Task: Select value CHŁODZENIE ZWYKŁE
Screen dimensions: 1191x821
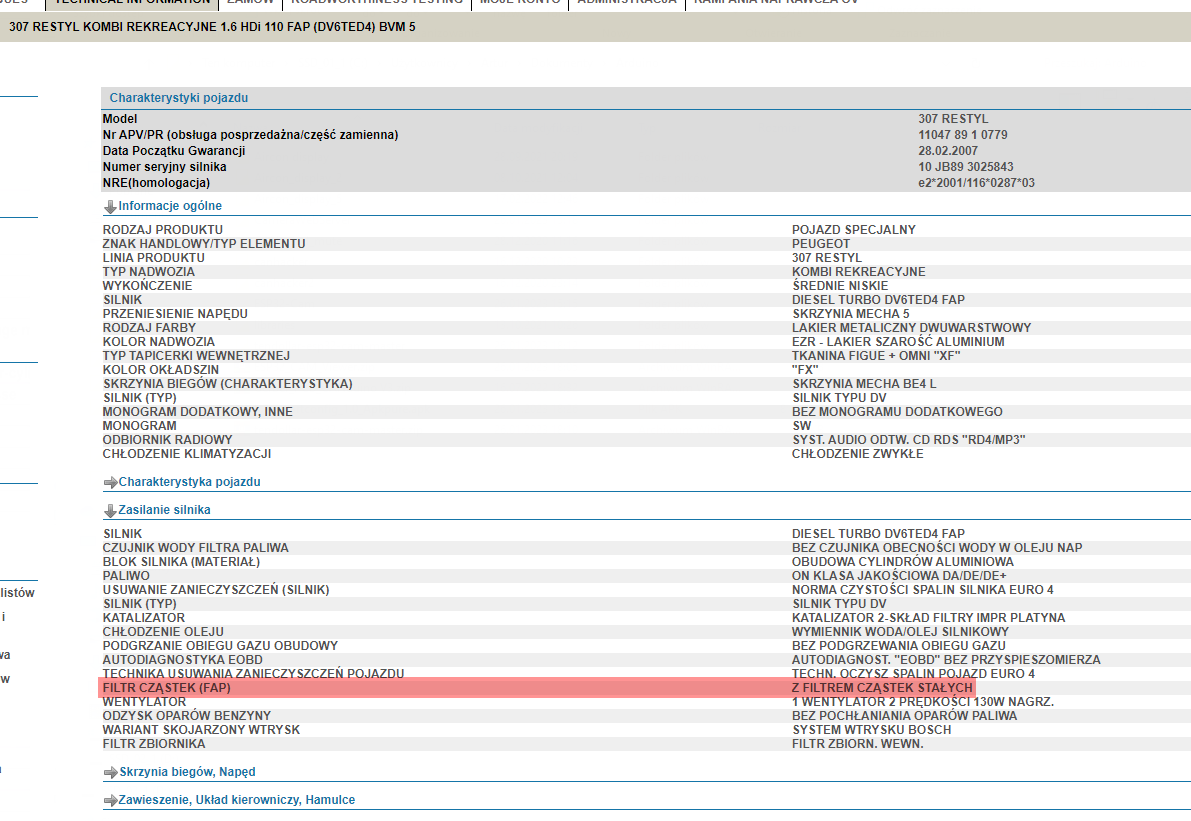Action: [x=858, y=454]
